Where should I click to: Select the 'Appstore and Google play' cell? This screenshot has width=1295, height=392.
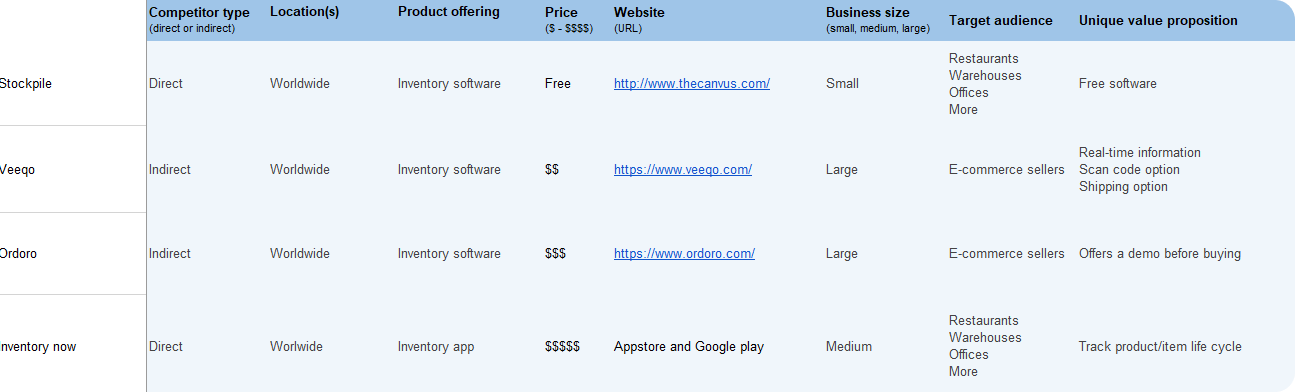point(689,347)
